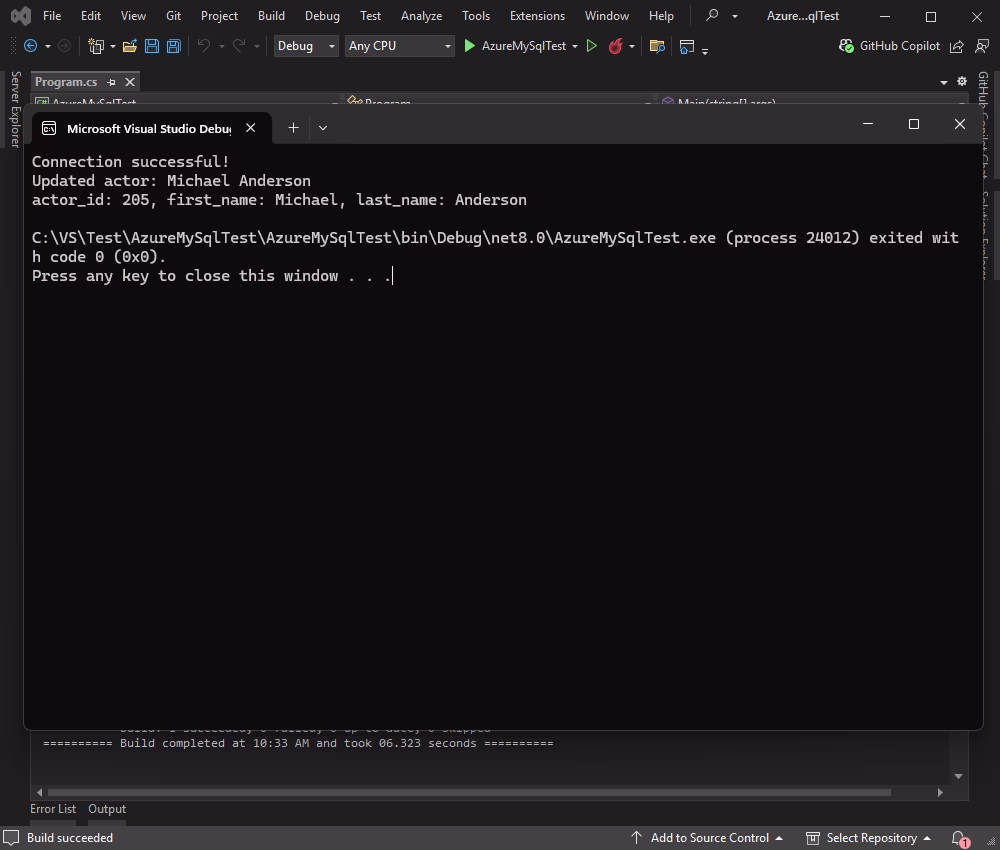Open the notifications bell in the status bar
This screenshot has width=1000, height=850.
pyautogui.click(x=957, y=838)
